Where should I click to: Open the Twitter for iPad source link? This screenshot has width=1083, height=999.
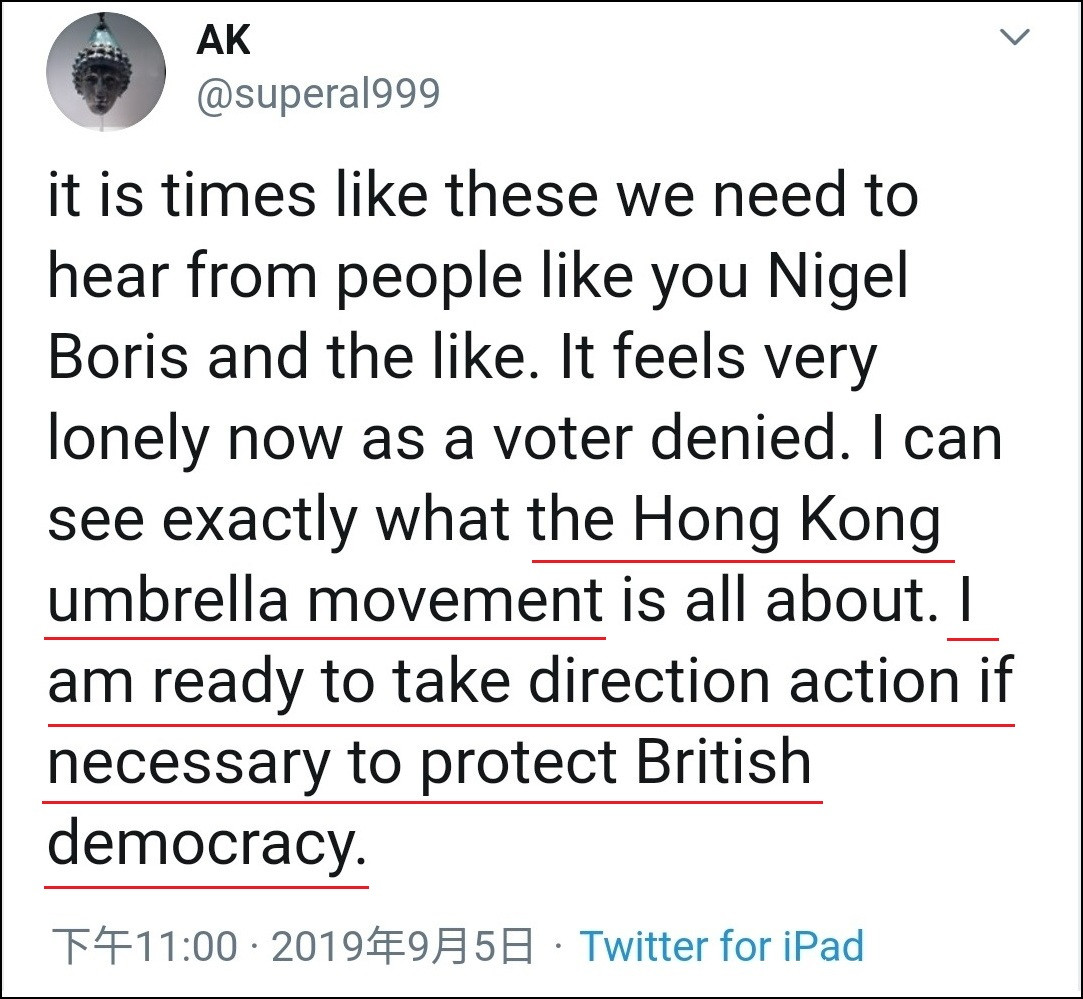pyautogui.click(x=722, y=945)
